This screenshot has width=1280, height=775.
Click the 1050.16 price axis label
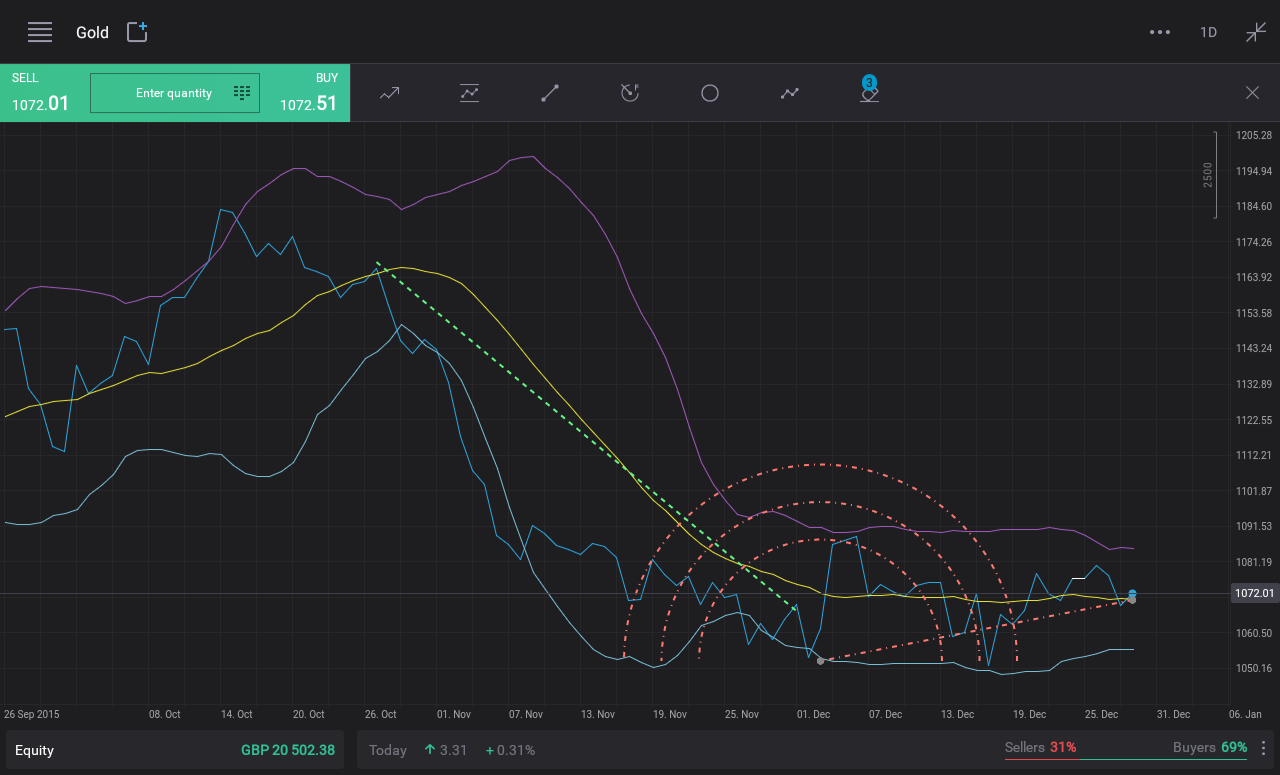[x=1254, y=668]
